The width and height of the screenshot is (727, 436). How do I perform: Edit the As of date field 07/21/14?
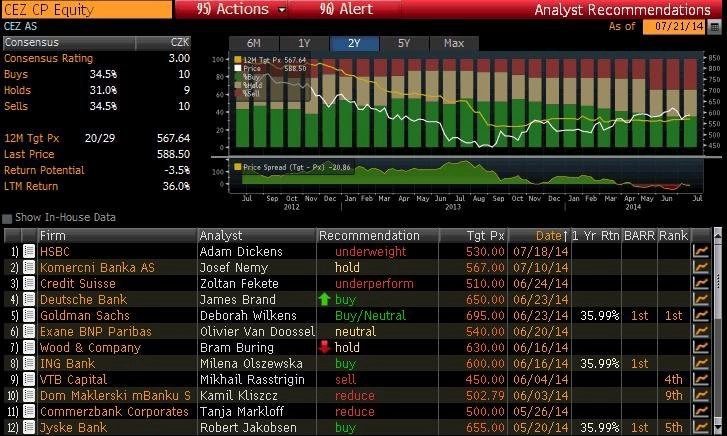674,26
